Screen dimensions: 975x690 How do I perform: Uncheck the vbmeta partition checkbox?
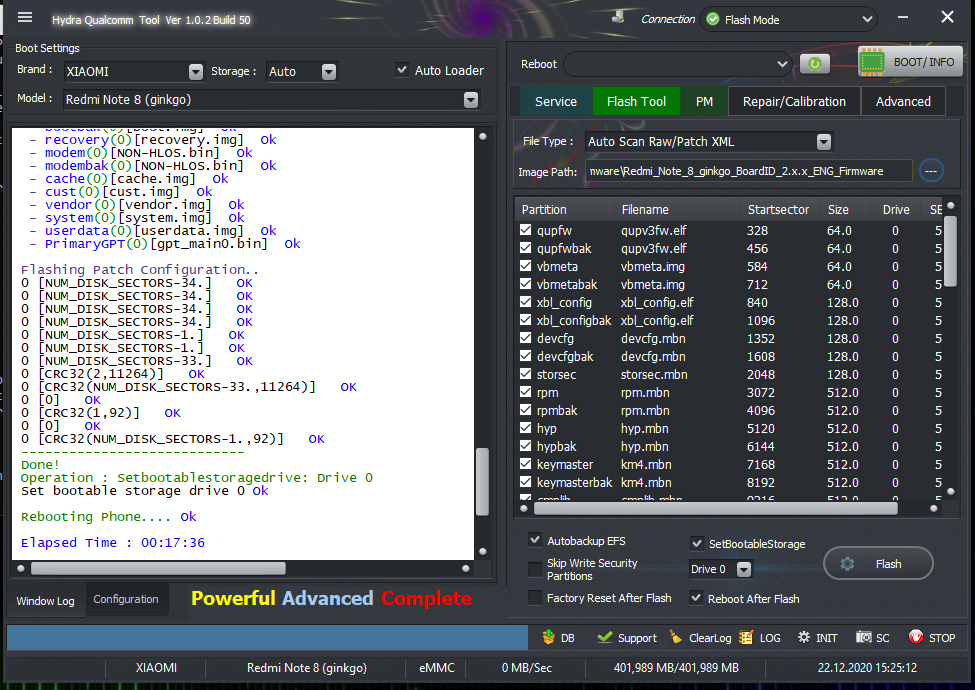(525, 266)
